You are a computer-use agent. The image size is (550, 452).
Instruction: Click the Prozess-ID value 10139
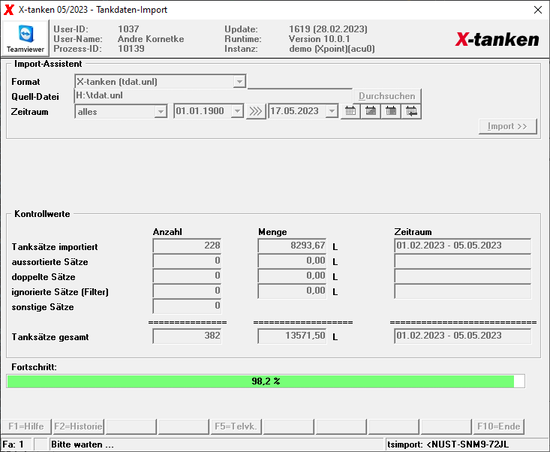pyautogui.click(x=131, y=48)
